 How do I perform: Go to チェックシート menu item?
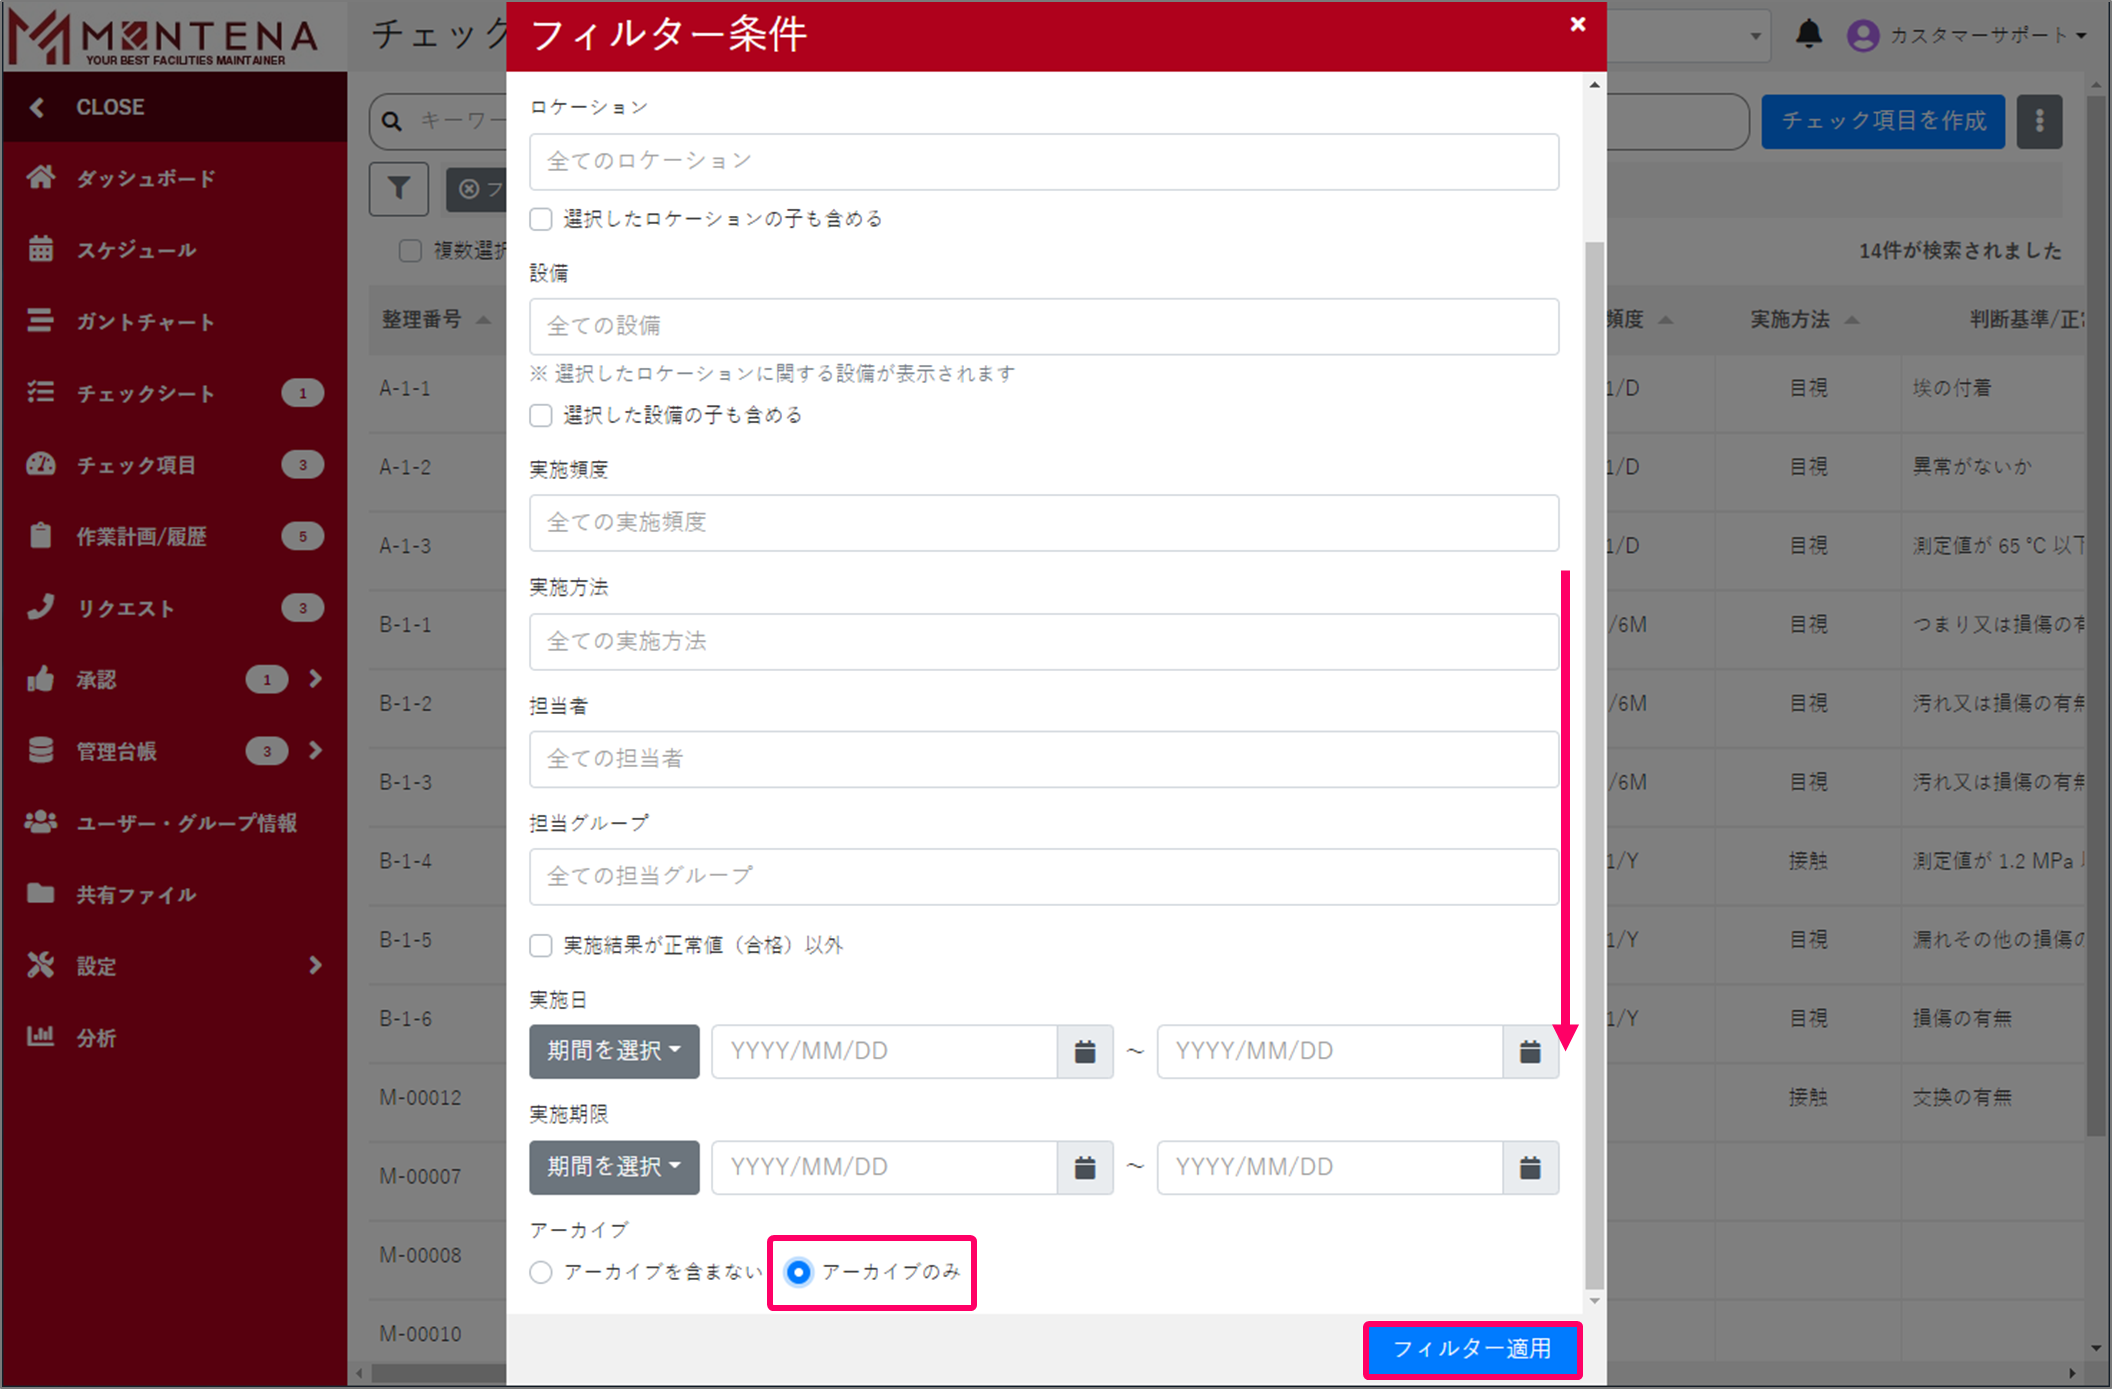tap(146, 393)
